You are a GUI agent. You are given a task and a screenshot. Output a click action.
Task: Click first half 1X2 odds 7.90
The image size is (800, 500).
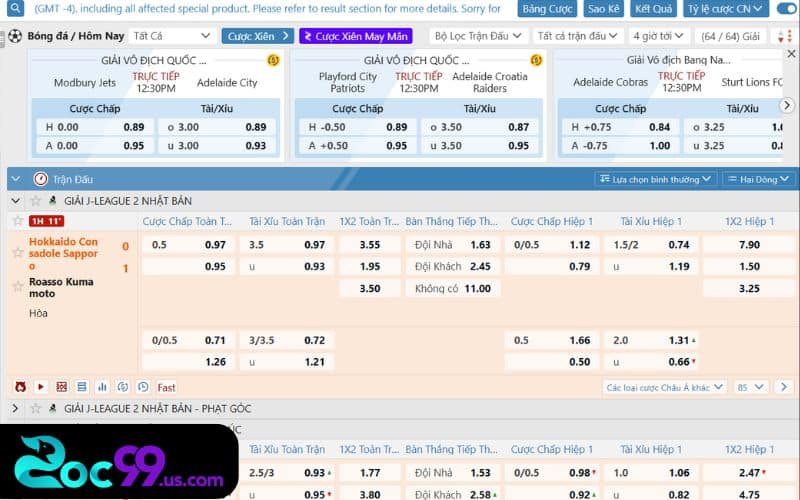pos(749,245)
